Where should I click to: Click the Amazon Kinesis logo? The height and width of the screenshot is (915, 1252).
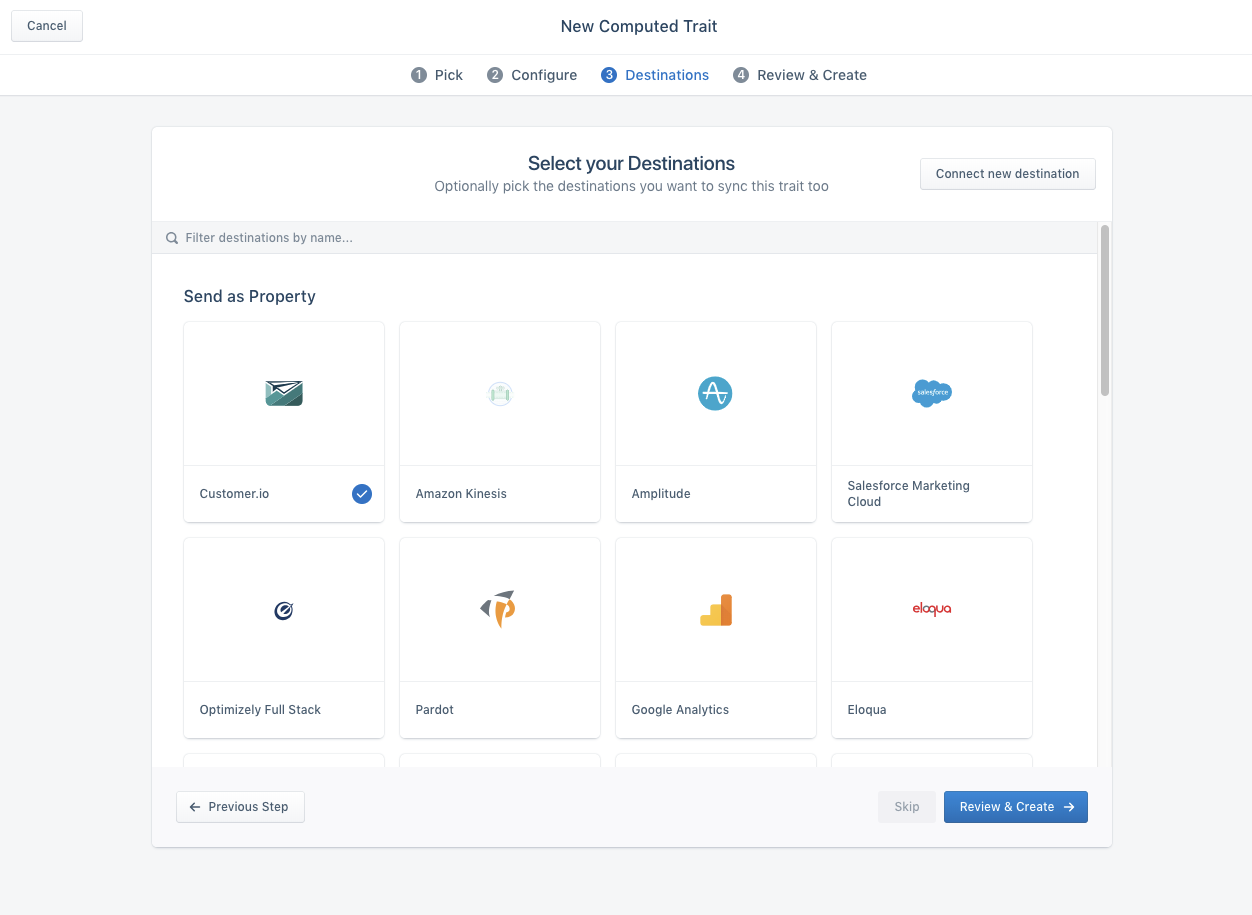click(x=499, y=393)
